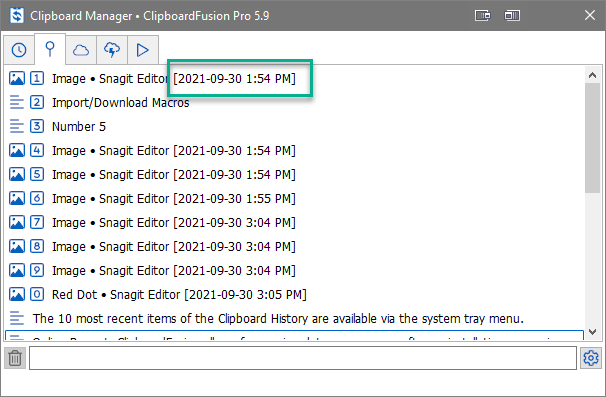Open the cloud lightning sync tab
This screenshot has height=397, width=606.
(x=112, y=50)
